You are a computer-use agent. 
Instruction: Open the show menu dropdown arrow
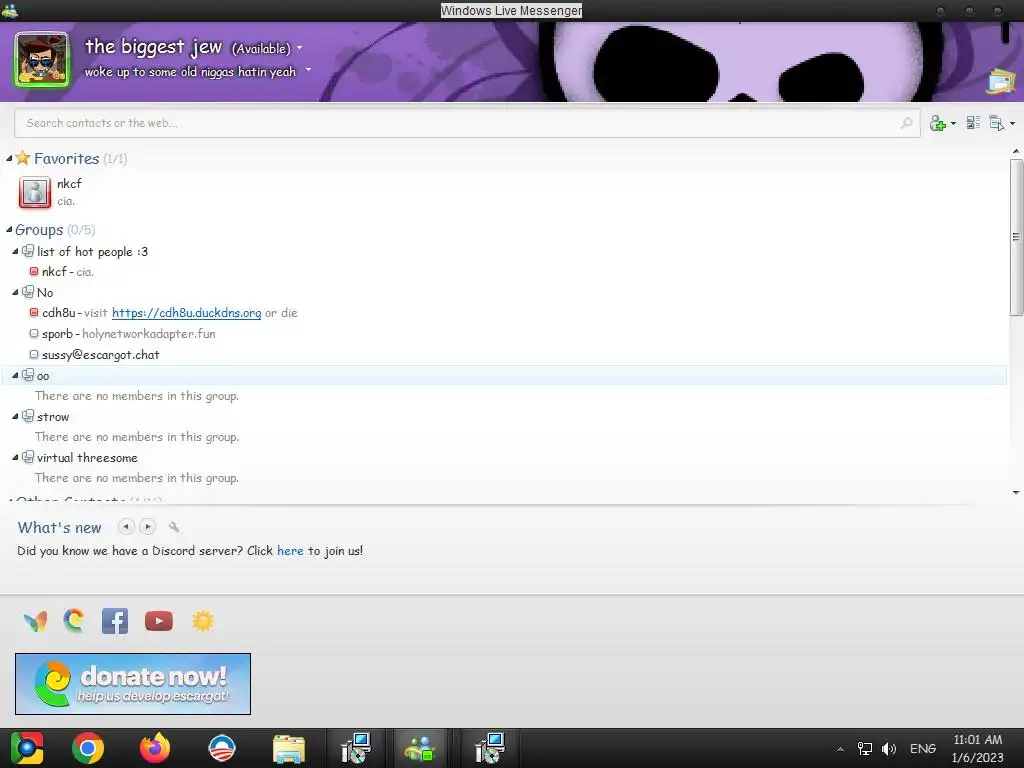coord(1012,123)
